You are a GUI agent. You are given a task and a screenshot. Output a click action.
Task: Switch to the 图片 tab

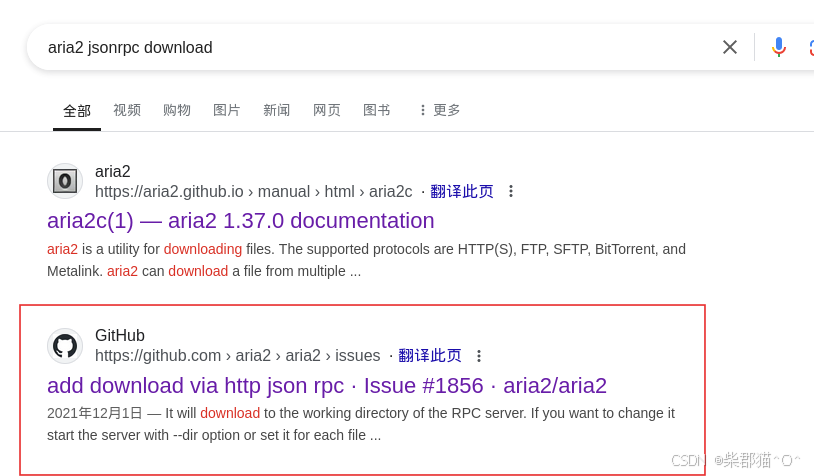click(x=226, y=110)
